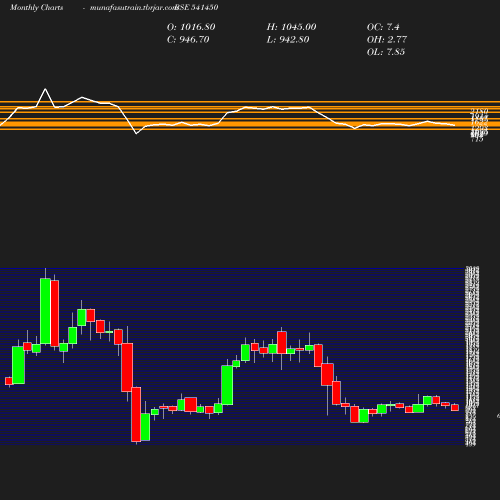500x500 pixels.
Task: Click the "OH: 2.77" reading
Action: pos(387,40)
